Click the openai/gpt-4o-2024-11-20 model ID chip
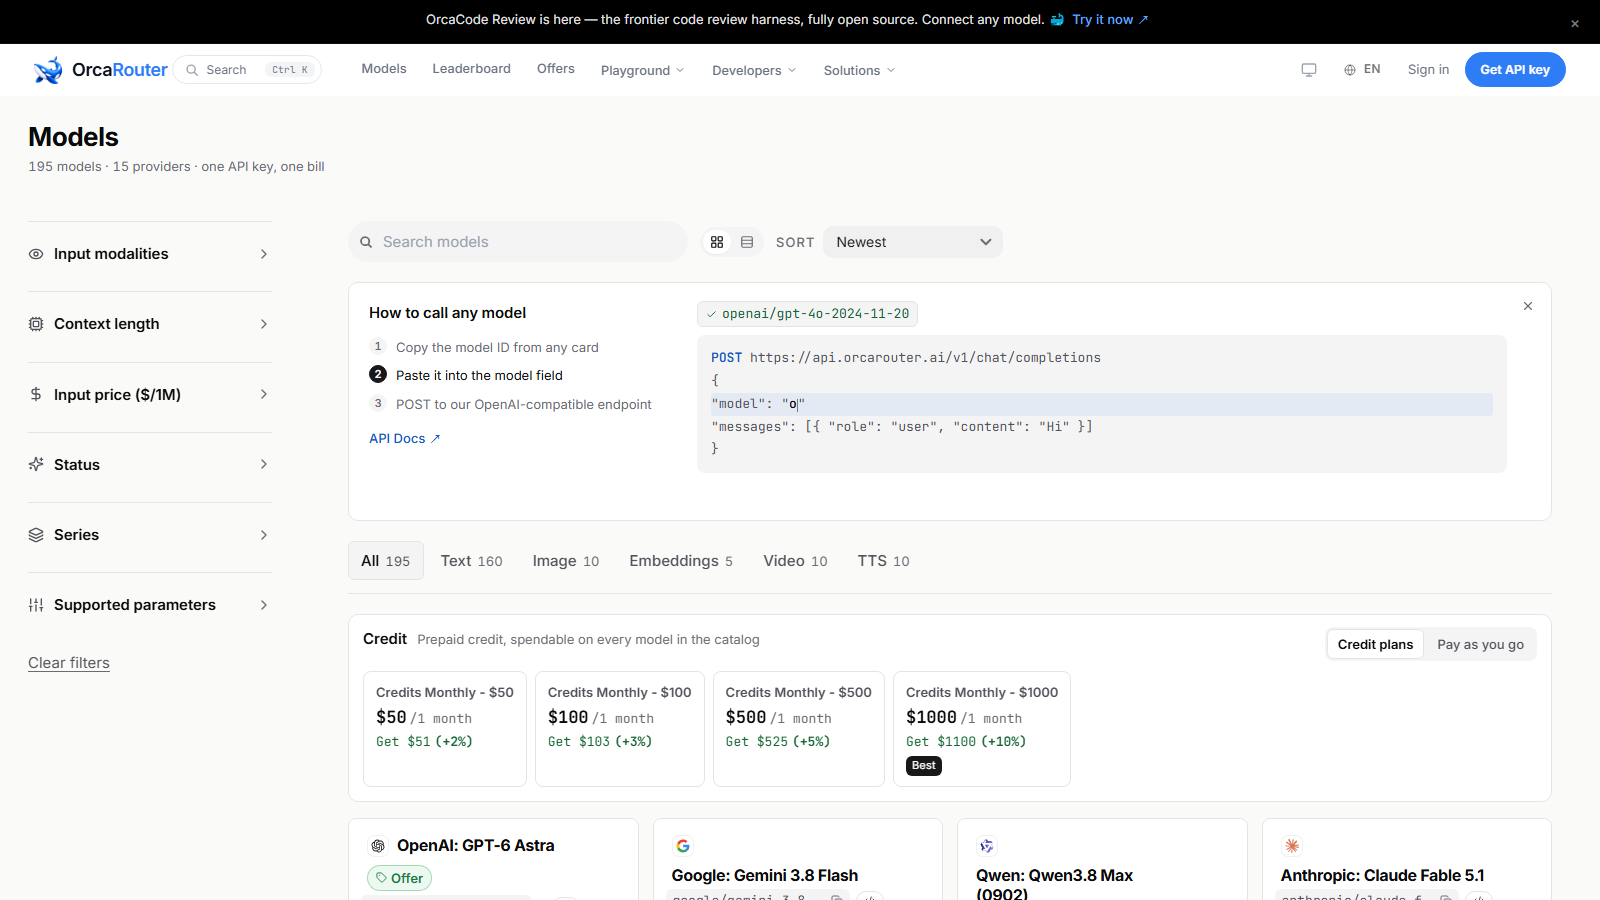Image resolution: width=1600 pixels, height=900 pixels. 807,314
